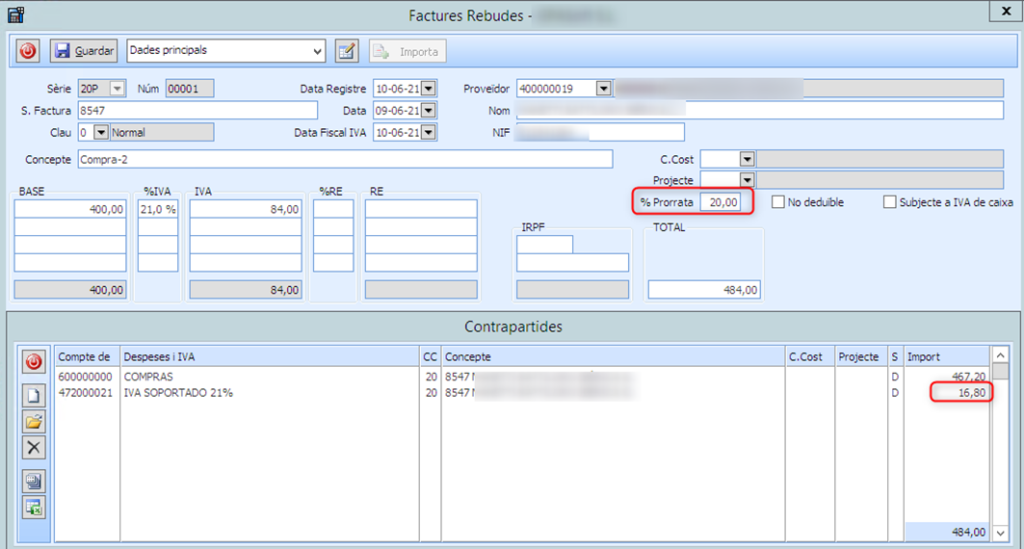
Task: Enable Subjecte a IVA de caixa
Action: 890,203
